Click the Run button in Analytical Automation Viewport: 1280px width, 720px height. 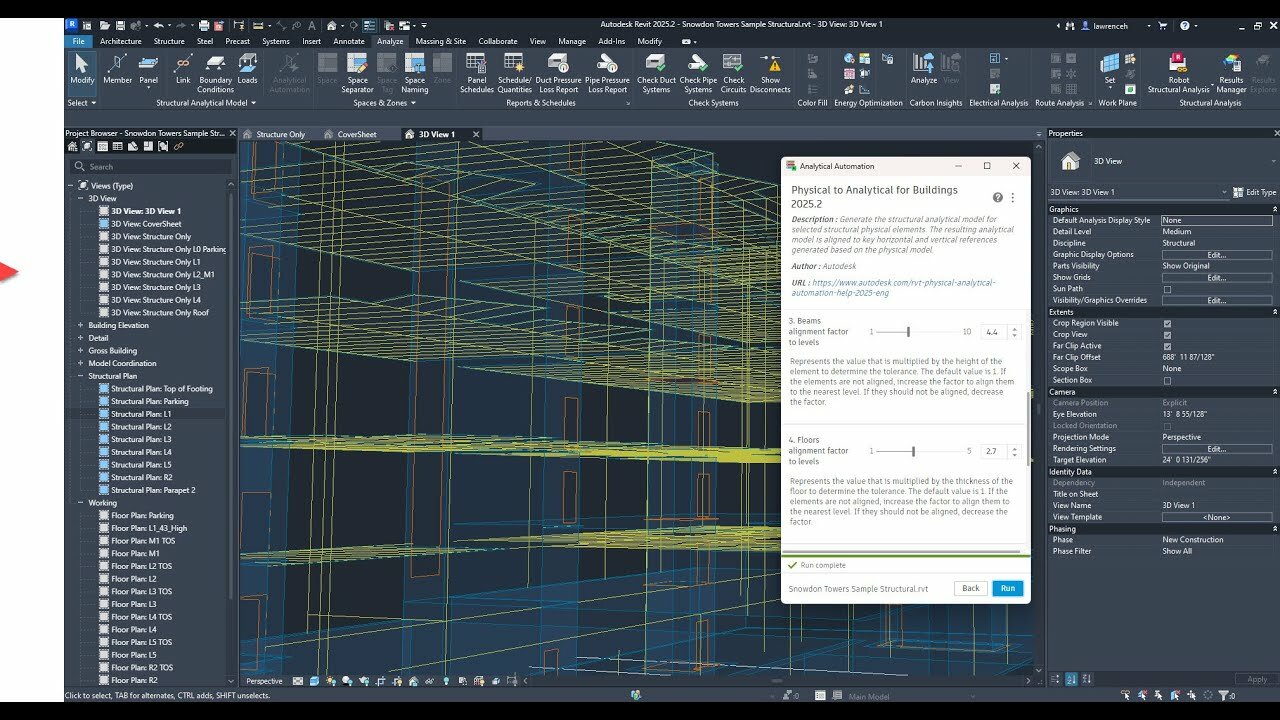tap(1007, 588)
